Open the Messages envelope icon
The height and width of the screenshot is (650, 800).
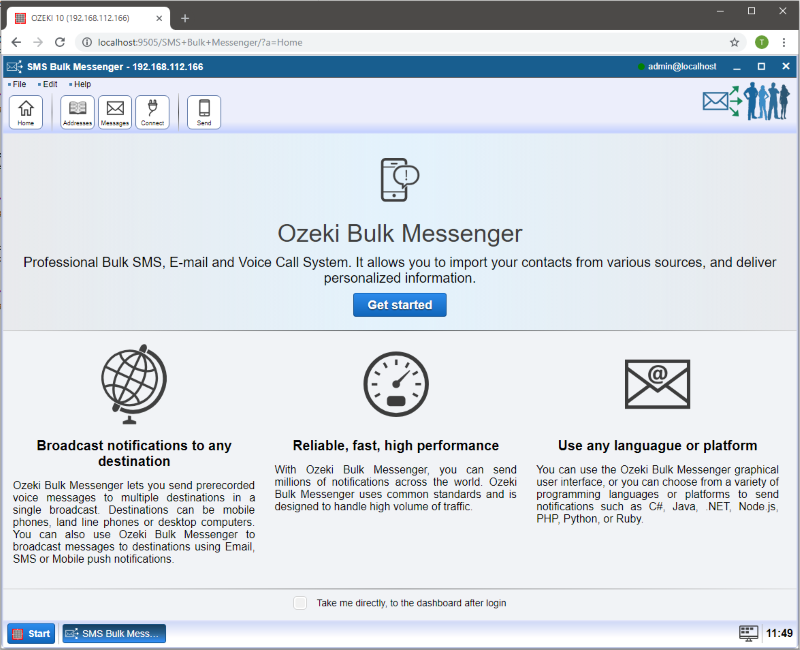[115, 112]
